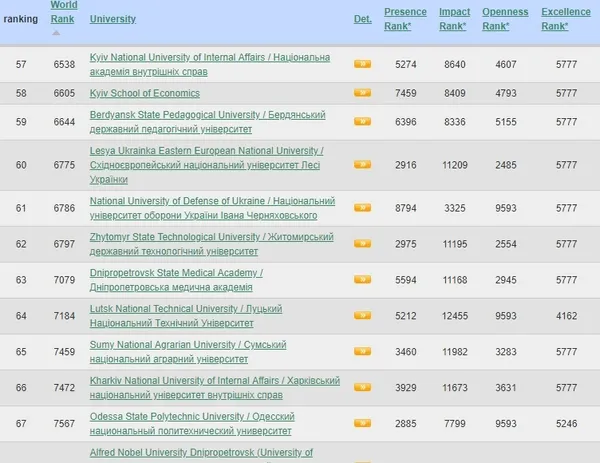Open Kharkiv National University of Internal Affairs link
Viewport: 600px width, 463px height.
pos(215,388)
